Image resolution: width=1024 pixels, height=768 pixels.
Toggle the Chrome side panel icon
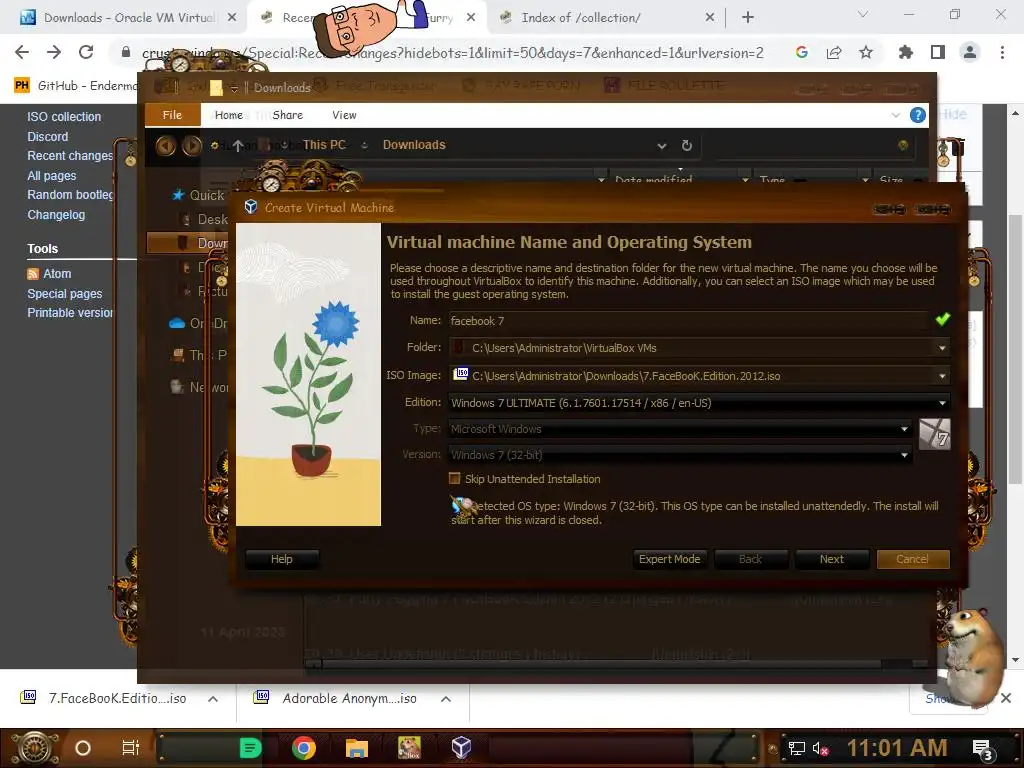pos(938,52)
